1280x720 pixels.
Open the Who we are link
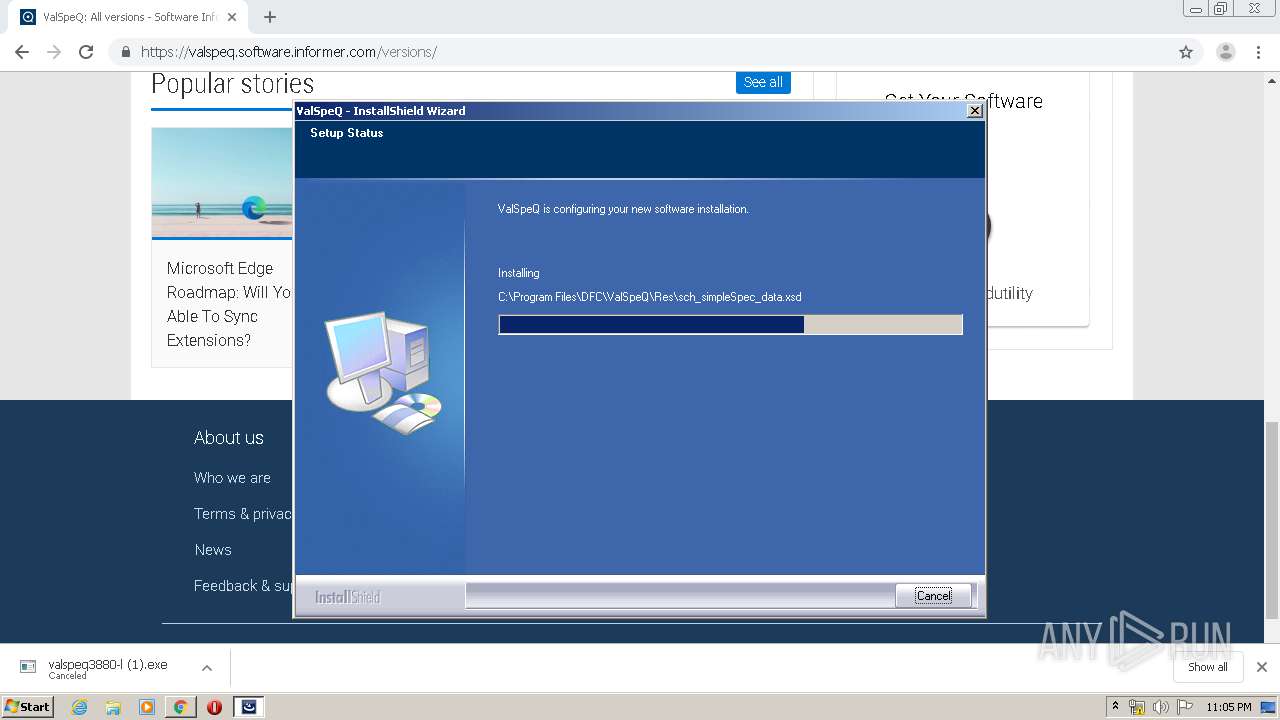coord(232,478)
